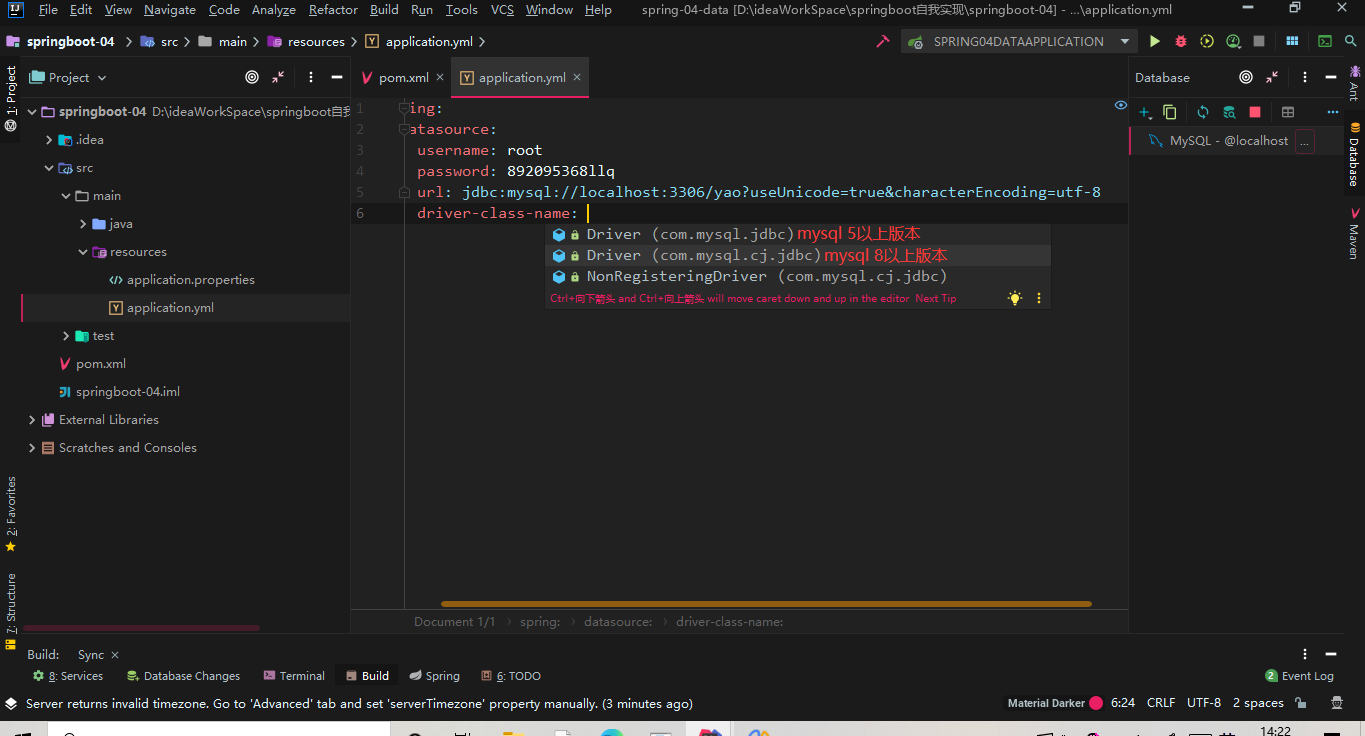Click UTF-8 encoding in status bar
This screenshot has width=1365, height=736.
(x=1204, y=703)
